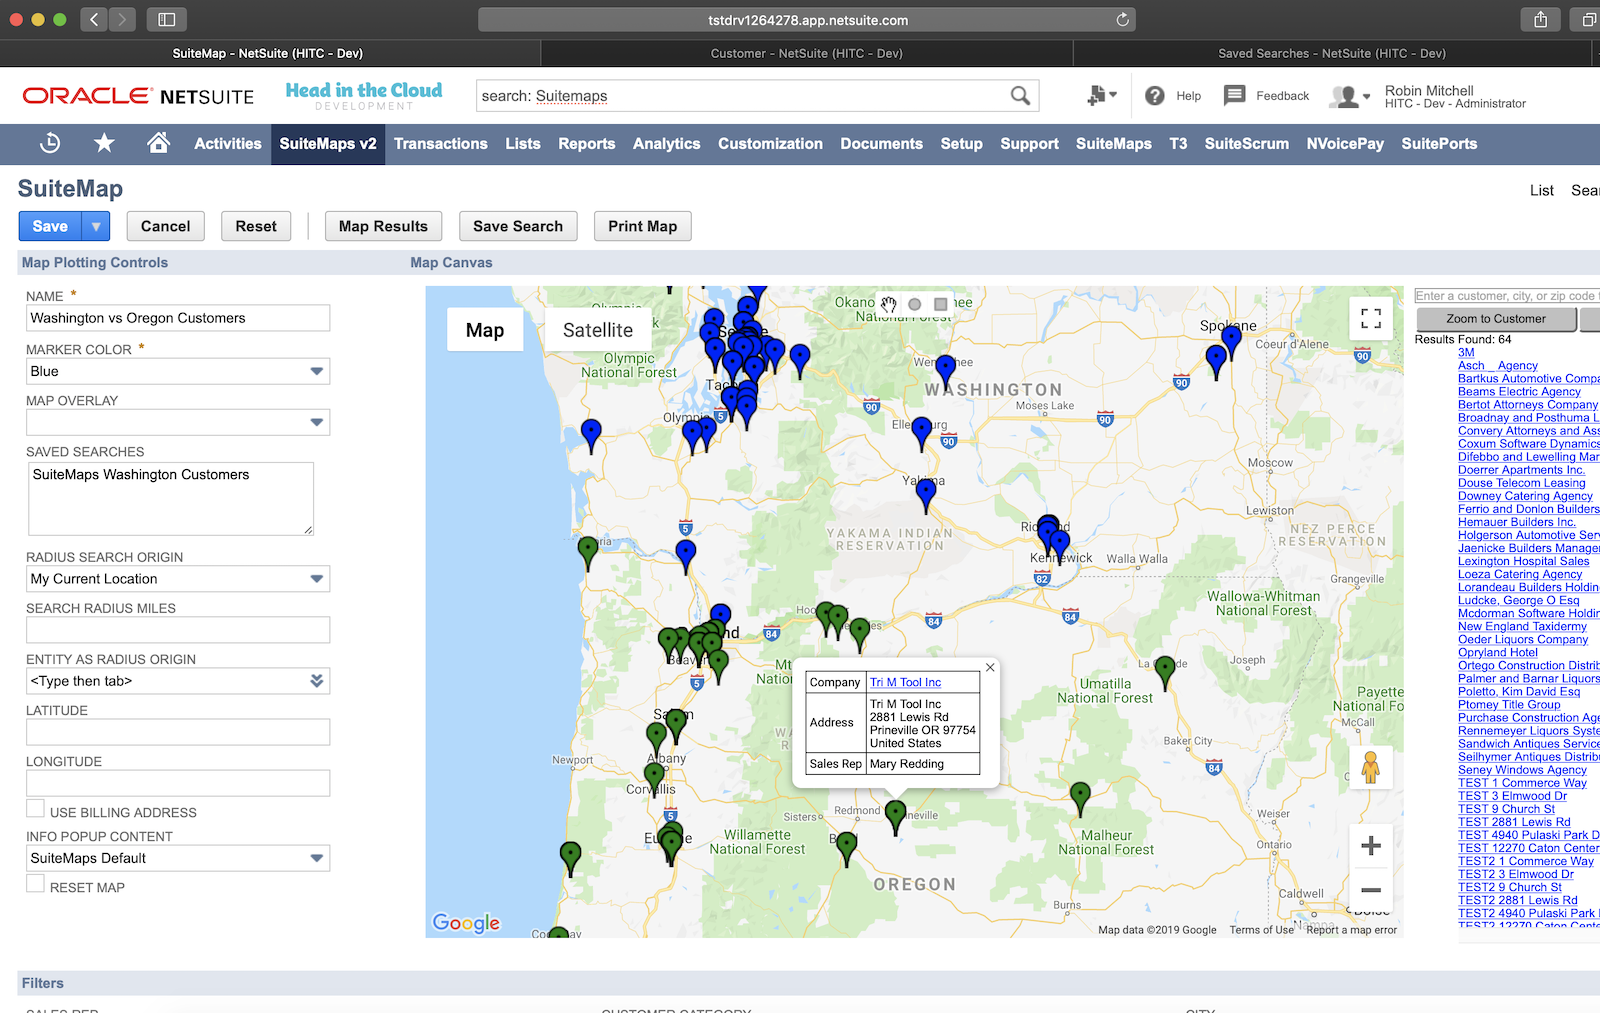Open the Bartkus Automotive Company result link
The image size is (1600, 1013).
pyautogui.click(x=1528, y=379)
